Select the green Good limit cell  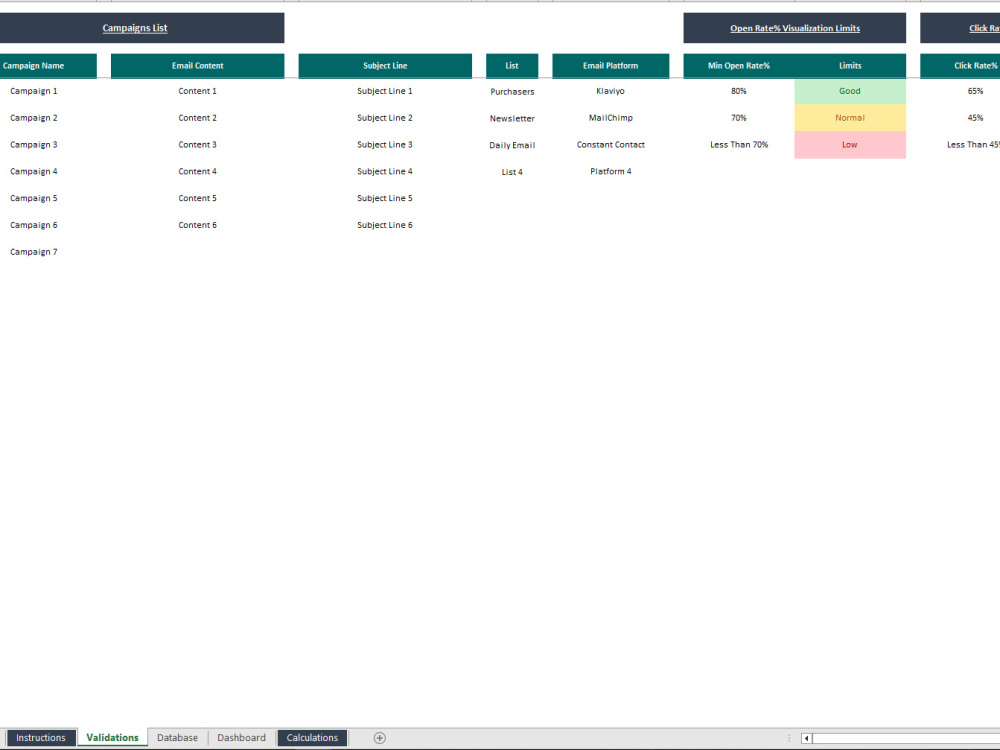coord(849,90)
